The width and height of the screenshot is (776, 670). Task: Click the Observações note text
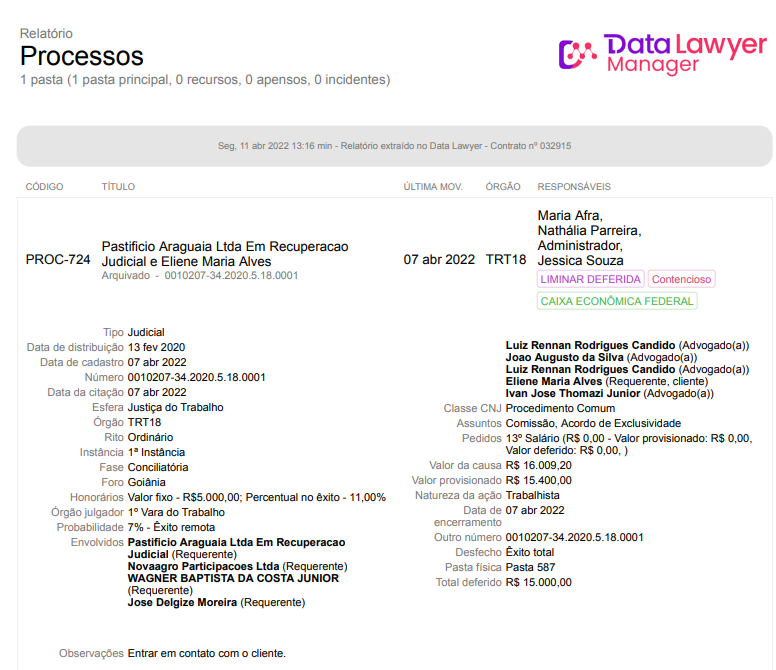point(206,653)
